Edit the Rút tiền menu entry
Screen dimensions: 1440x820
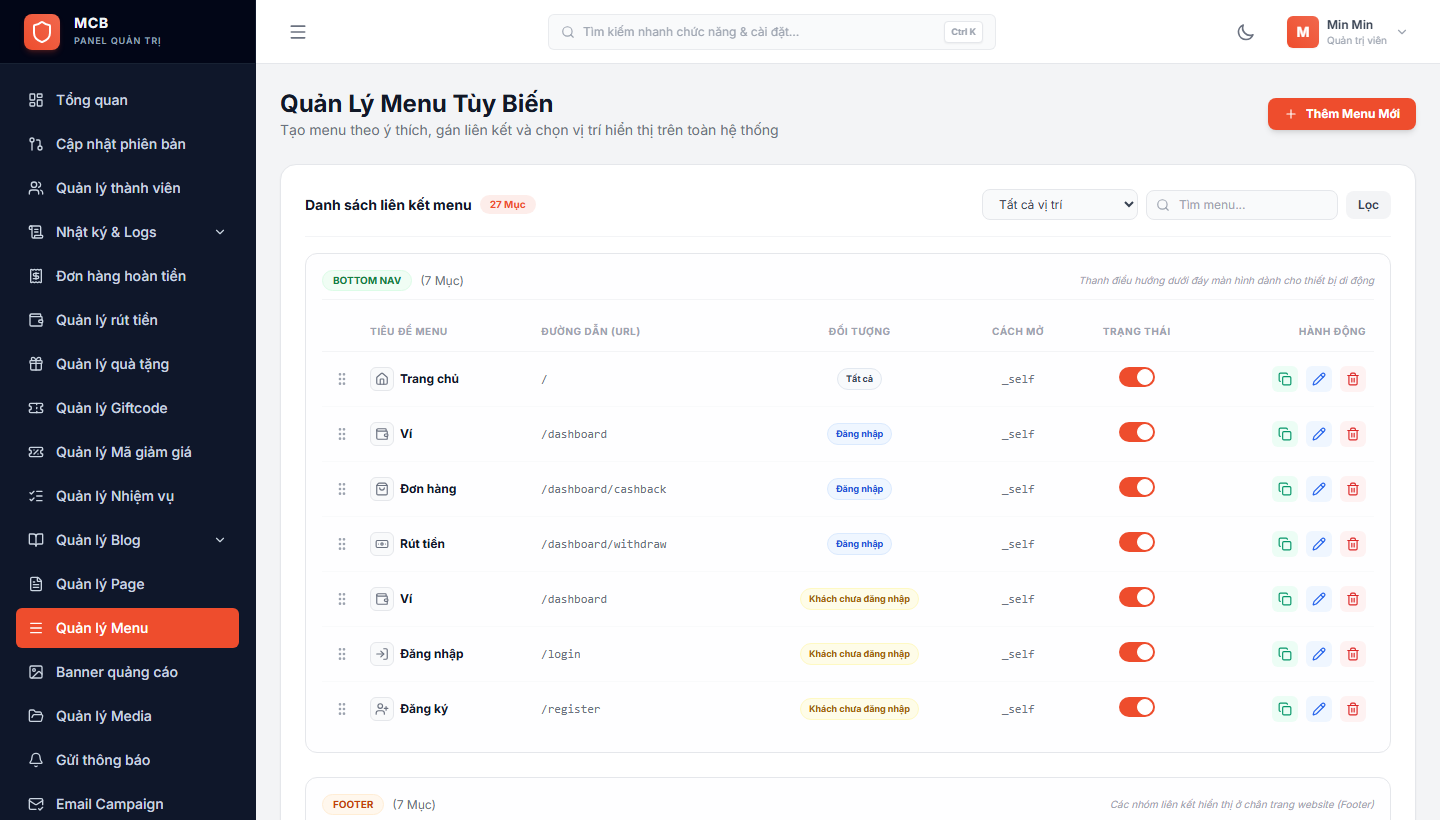coord(1319,544)
